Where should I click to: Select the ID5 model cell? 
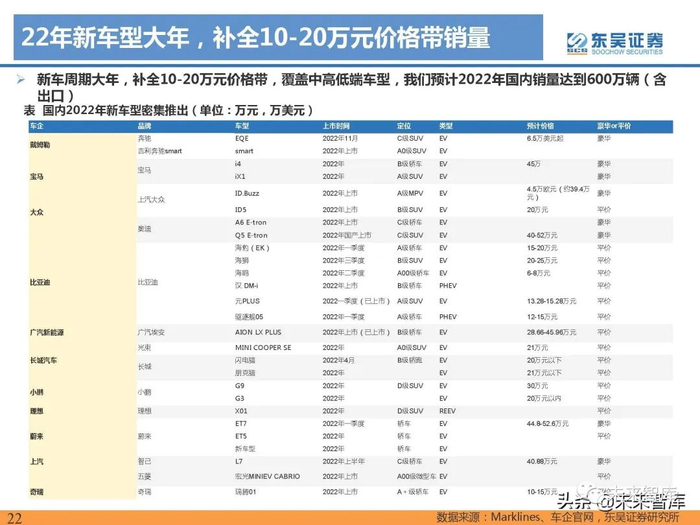point(241,209)
